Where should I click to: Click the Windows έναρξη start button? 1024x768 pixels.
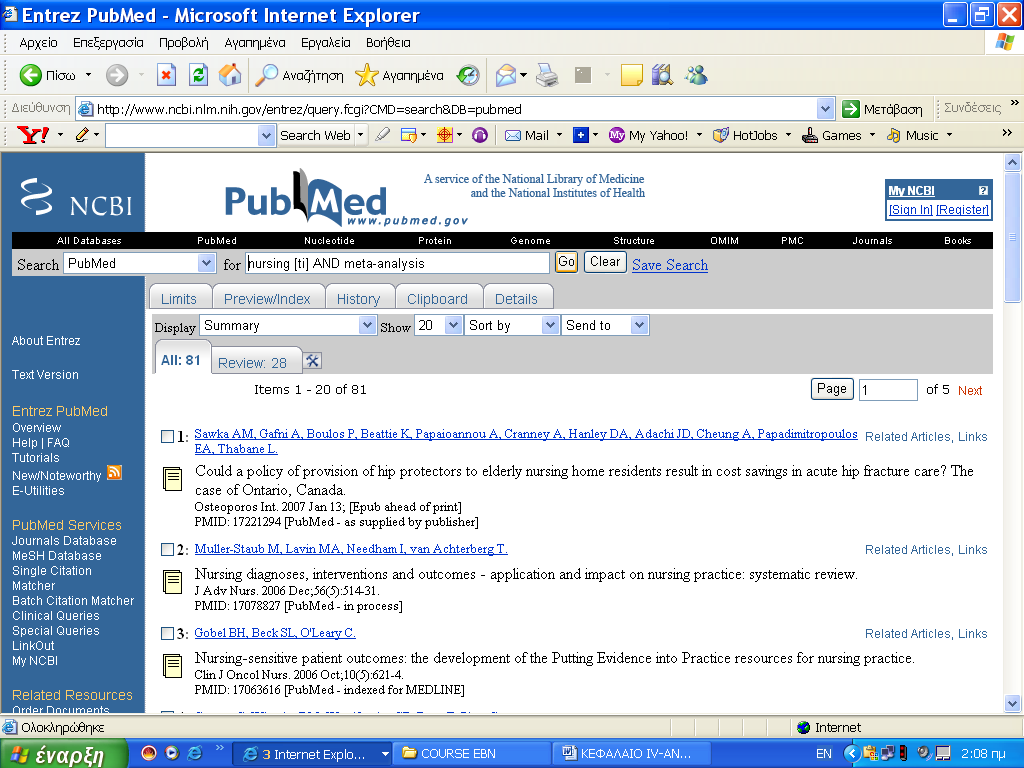point(63,754)
